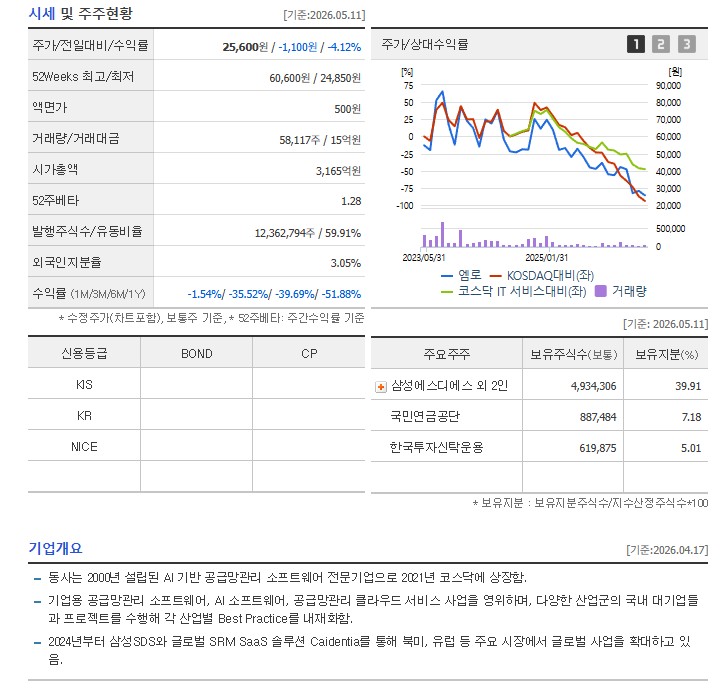Click the 52Weeks 최고/최저 row label

(x=83, y=76)
